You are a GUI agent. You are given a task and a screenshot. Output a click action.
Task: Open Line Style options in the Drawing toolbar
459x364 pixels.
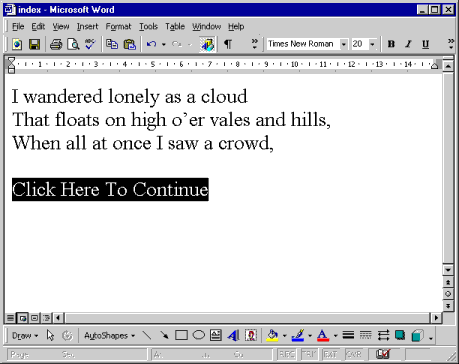coord(348,335)
